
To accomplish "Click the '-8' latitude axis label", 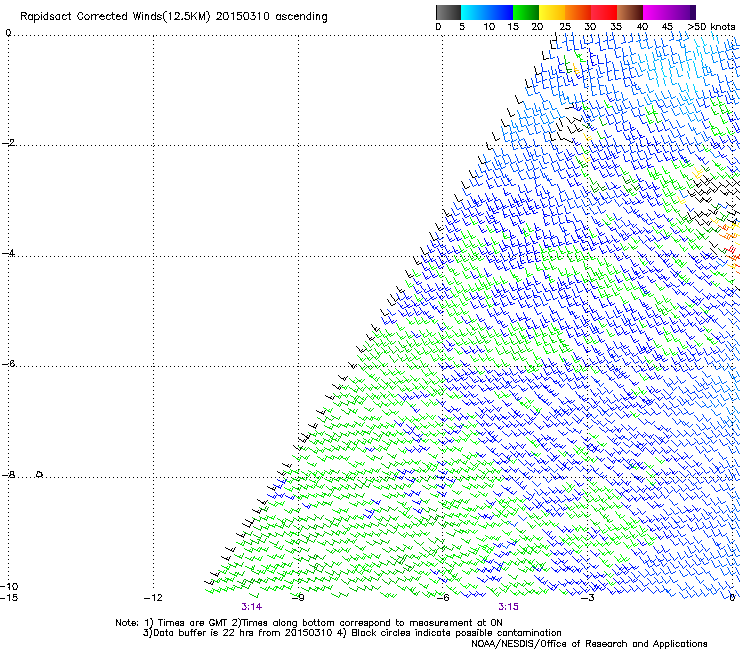I will 8,474.
